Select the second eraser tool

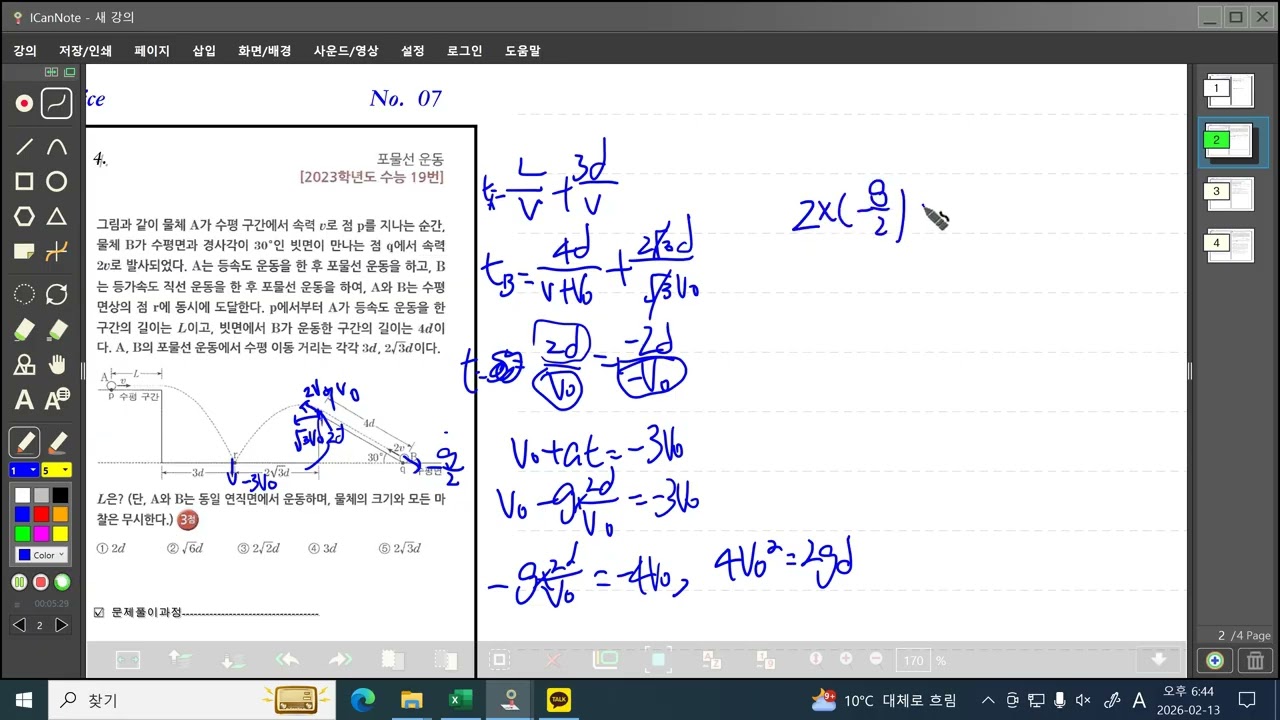coord(57,329)
